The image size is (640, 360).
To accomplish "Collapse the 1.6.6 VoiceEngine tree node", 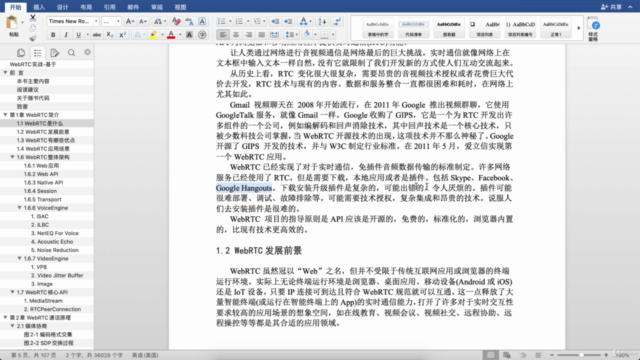I will pos(19,208).
